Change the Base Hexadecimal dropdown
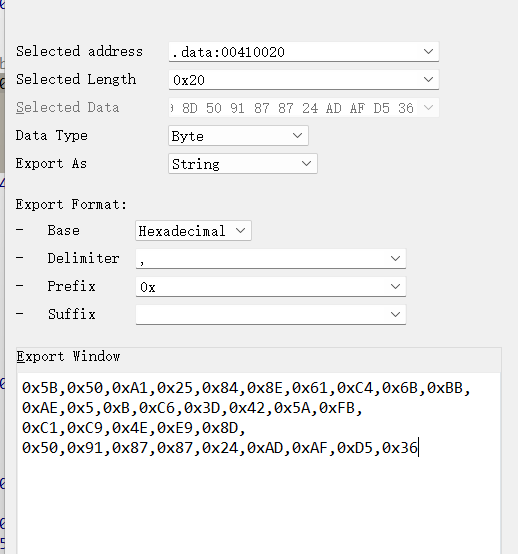Screen dimensions: 518x554 241,230
